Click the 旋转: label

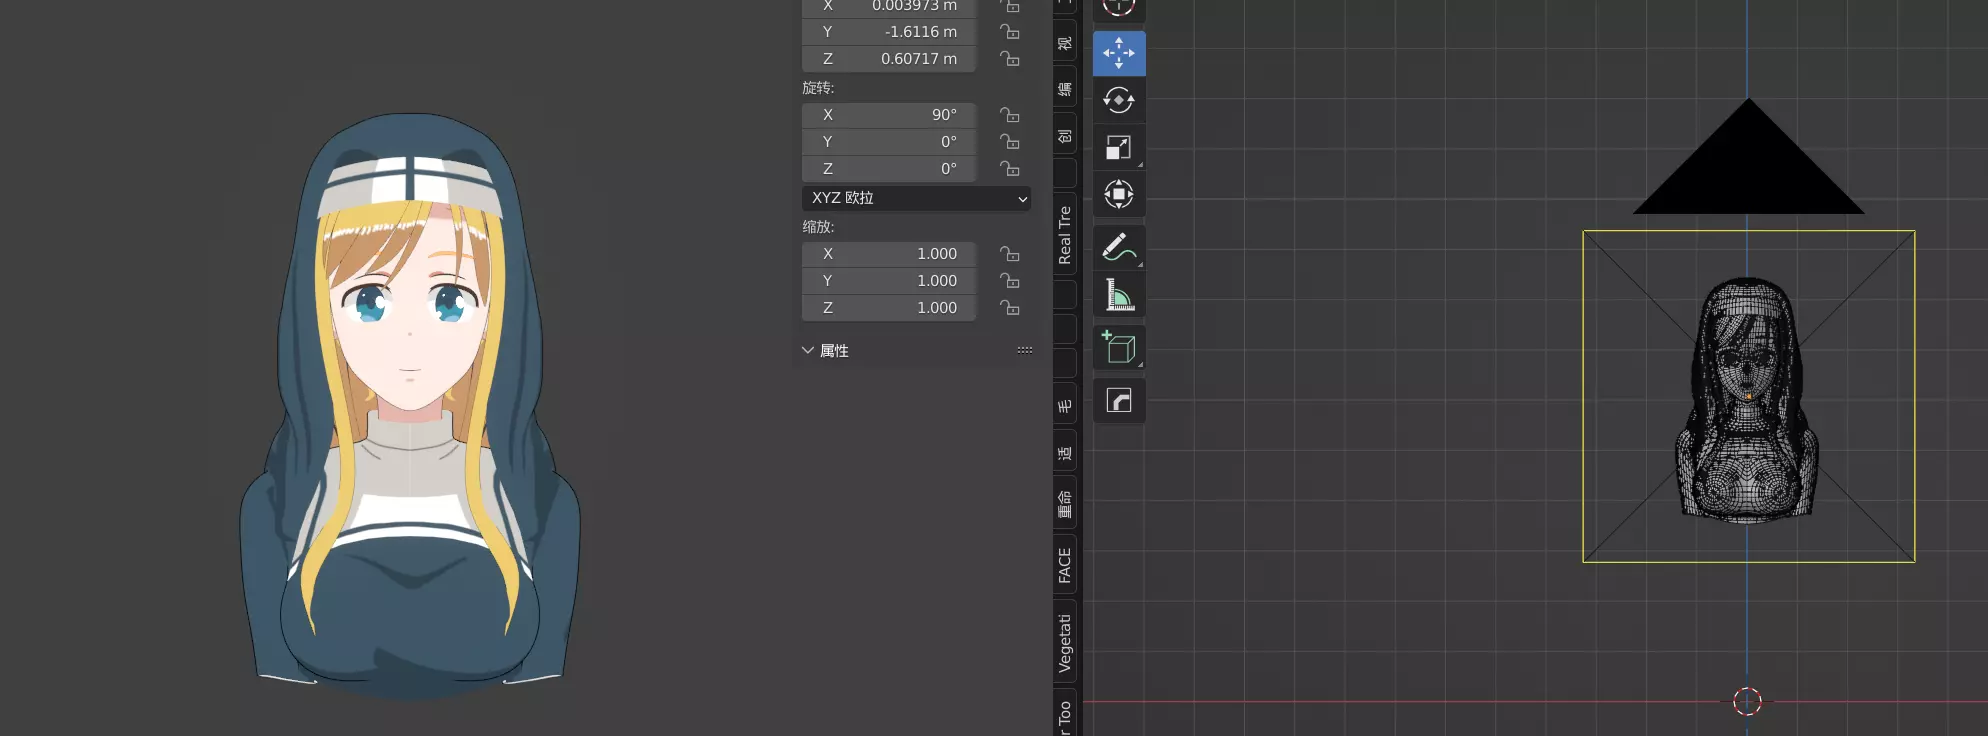[x=818, y=88]
